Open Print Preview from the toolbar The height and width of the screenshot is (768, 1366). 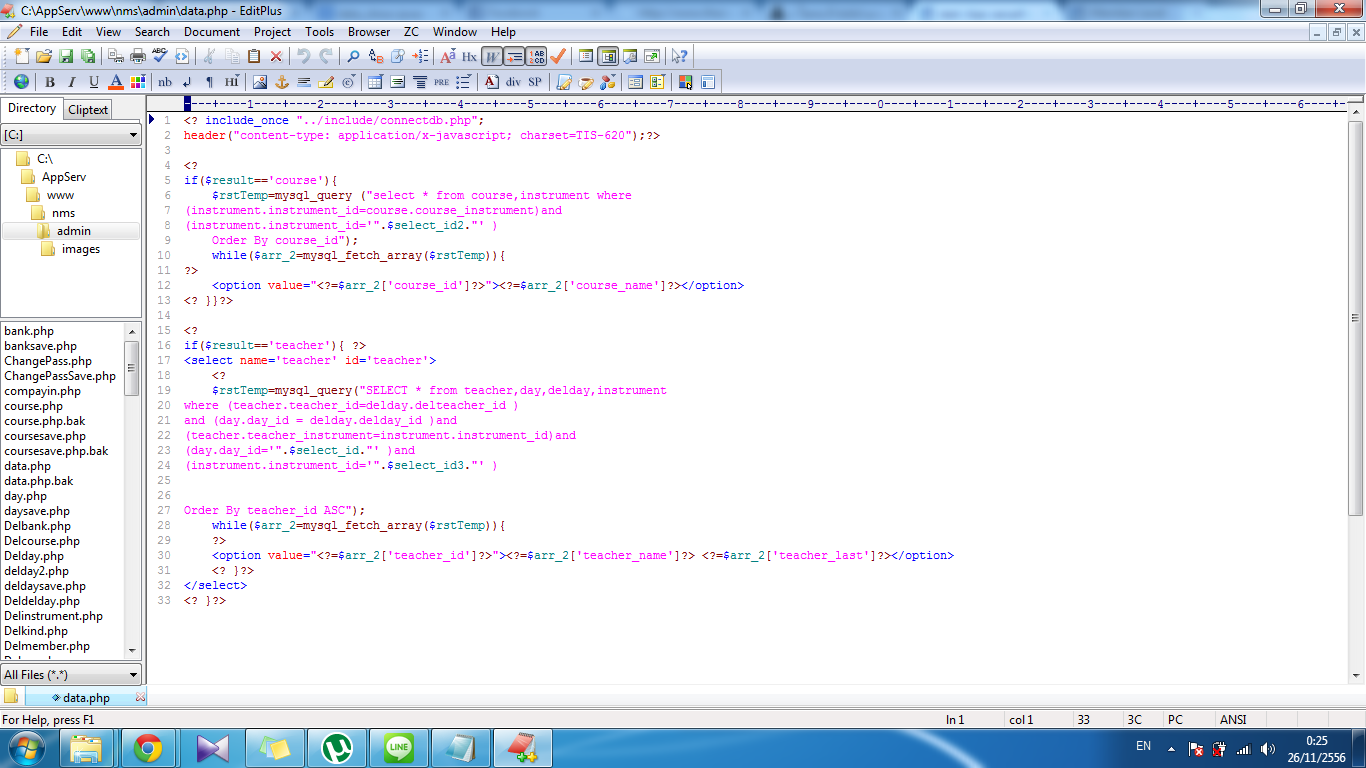point(115,56)
